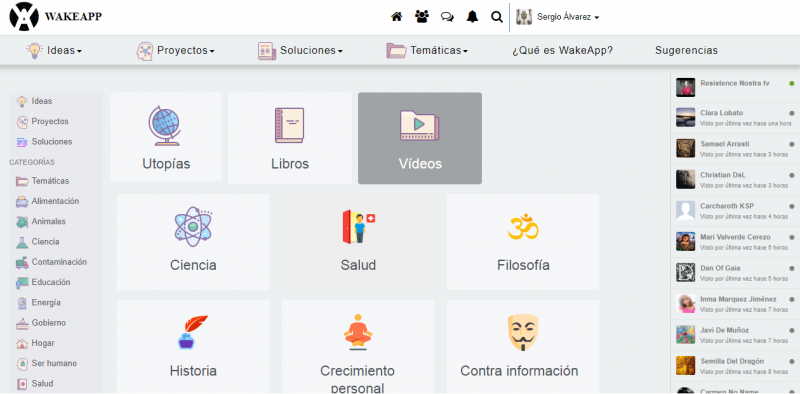Screen dimensions: 800x394
Task: Open the Sugerencias menu item
Action: (686, 51)
